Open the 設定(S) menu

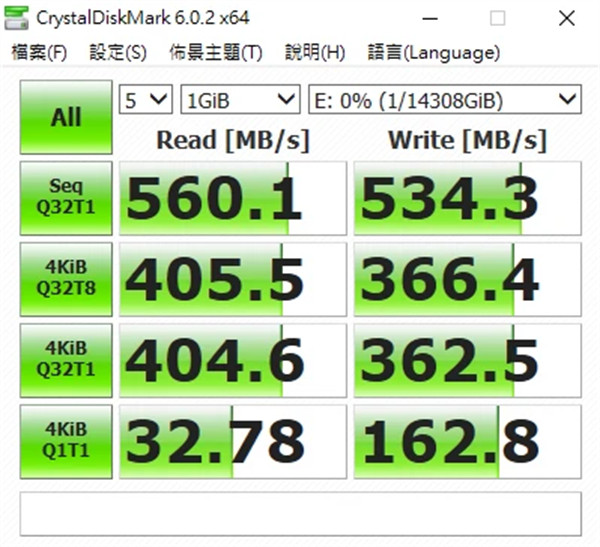pyautogui.click(x=118, y=52)
